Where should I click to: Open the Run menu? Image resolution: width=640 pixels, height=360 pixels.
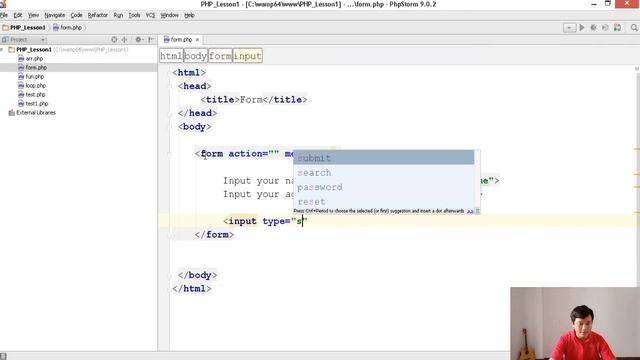(x=118, y=15)
